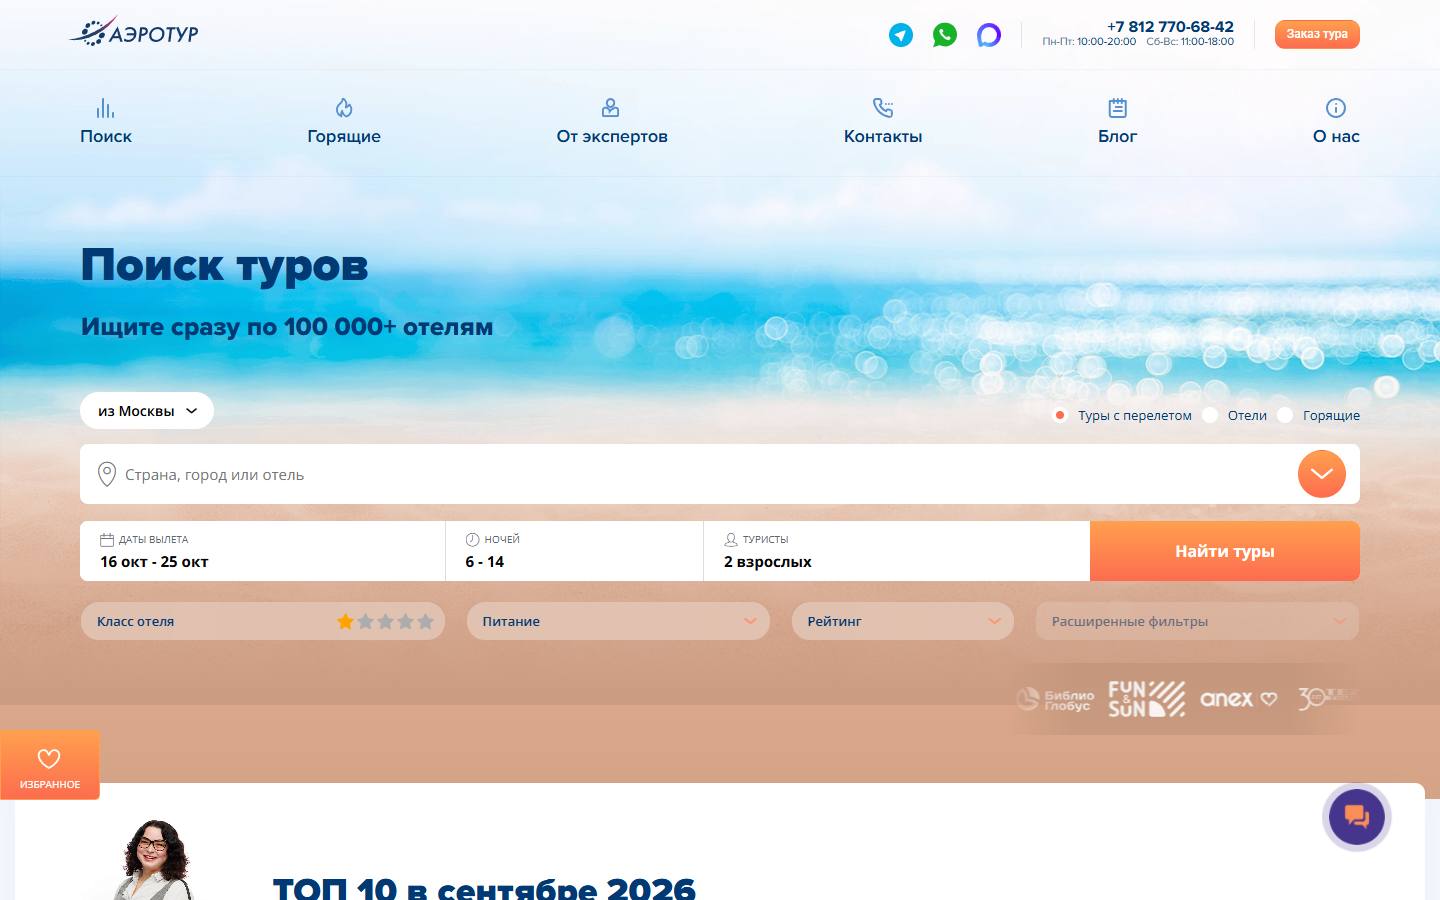Open the purple chat messenger icon

pos(989,35)
